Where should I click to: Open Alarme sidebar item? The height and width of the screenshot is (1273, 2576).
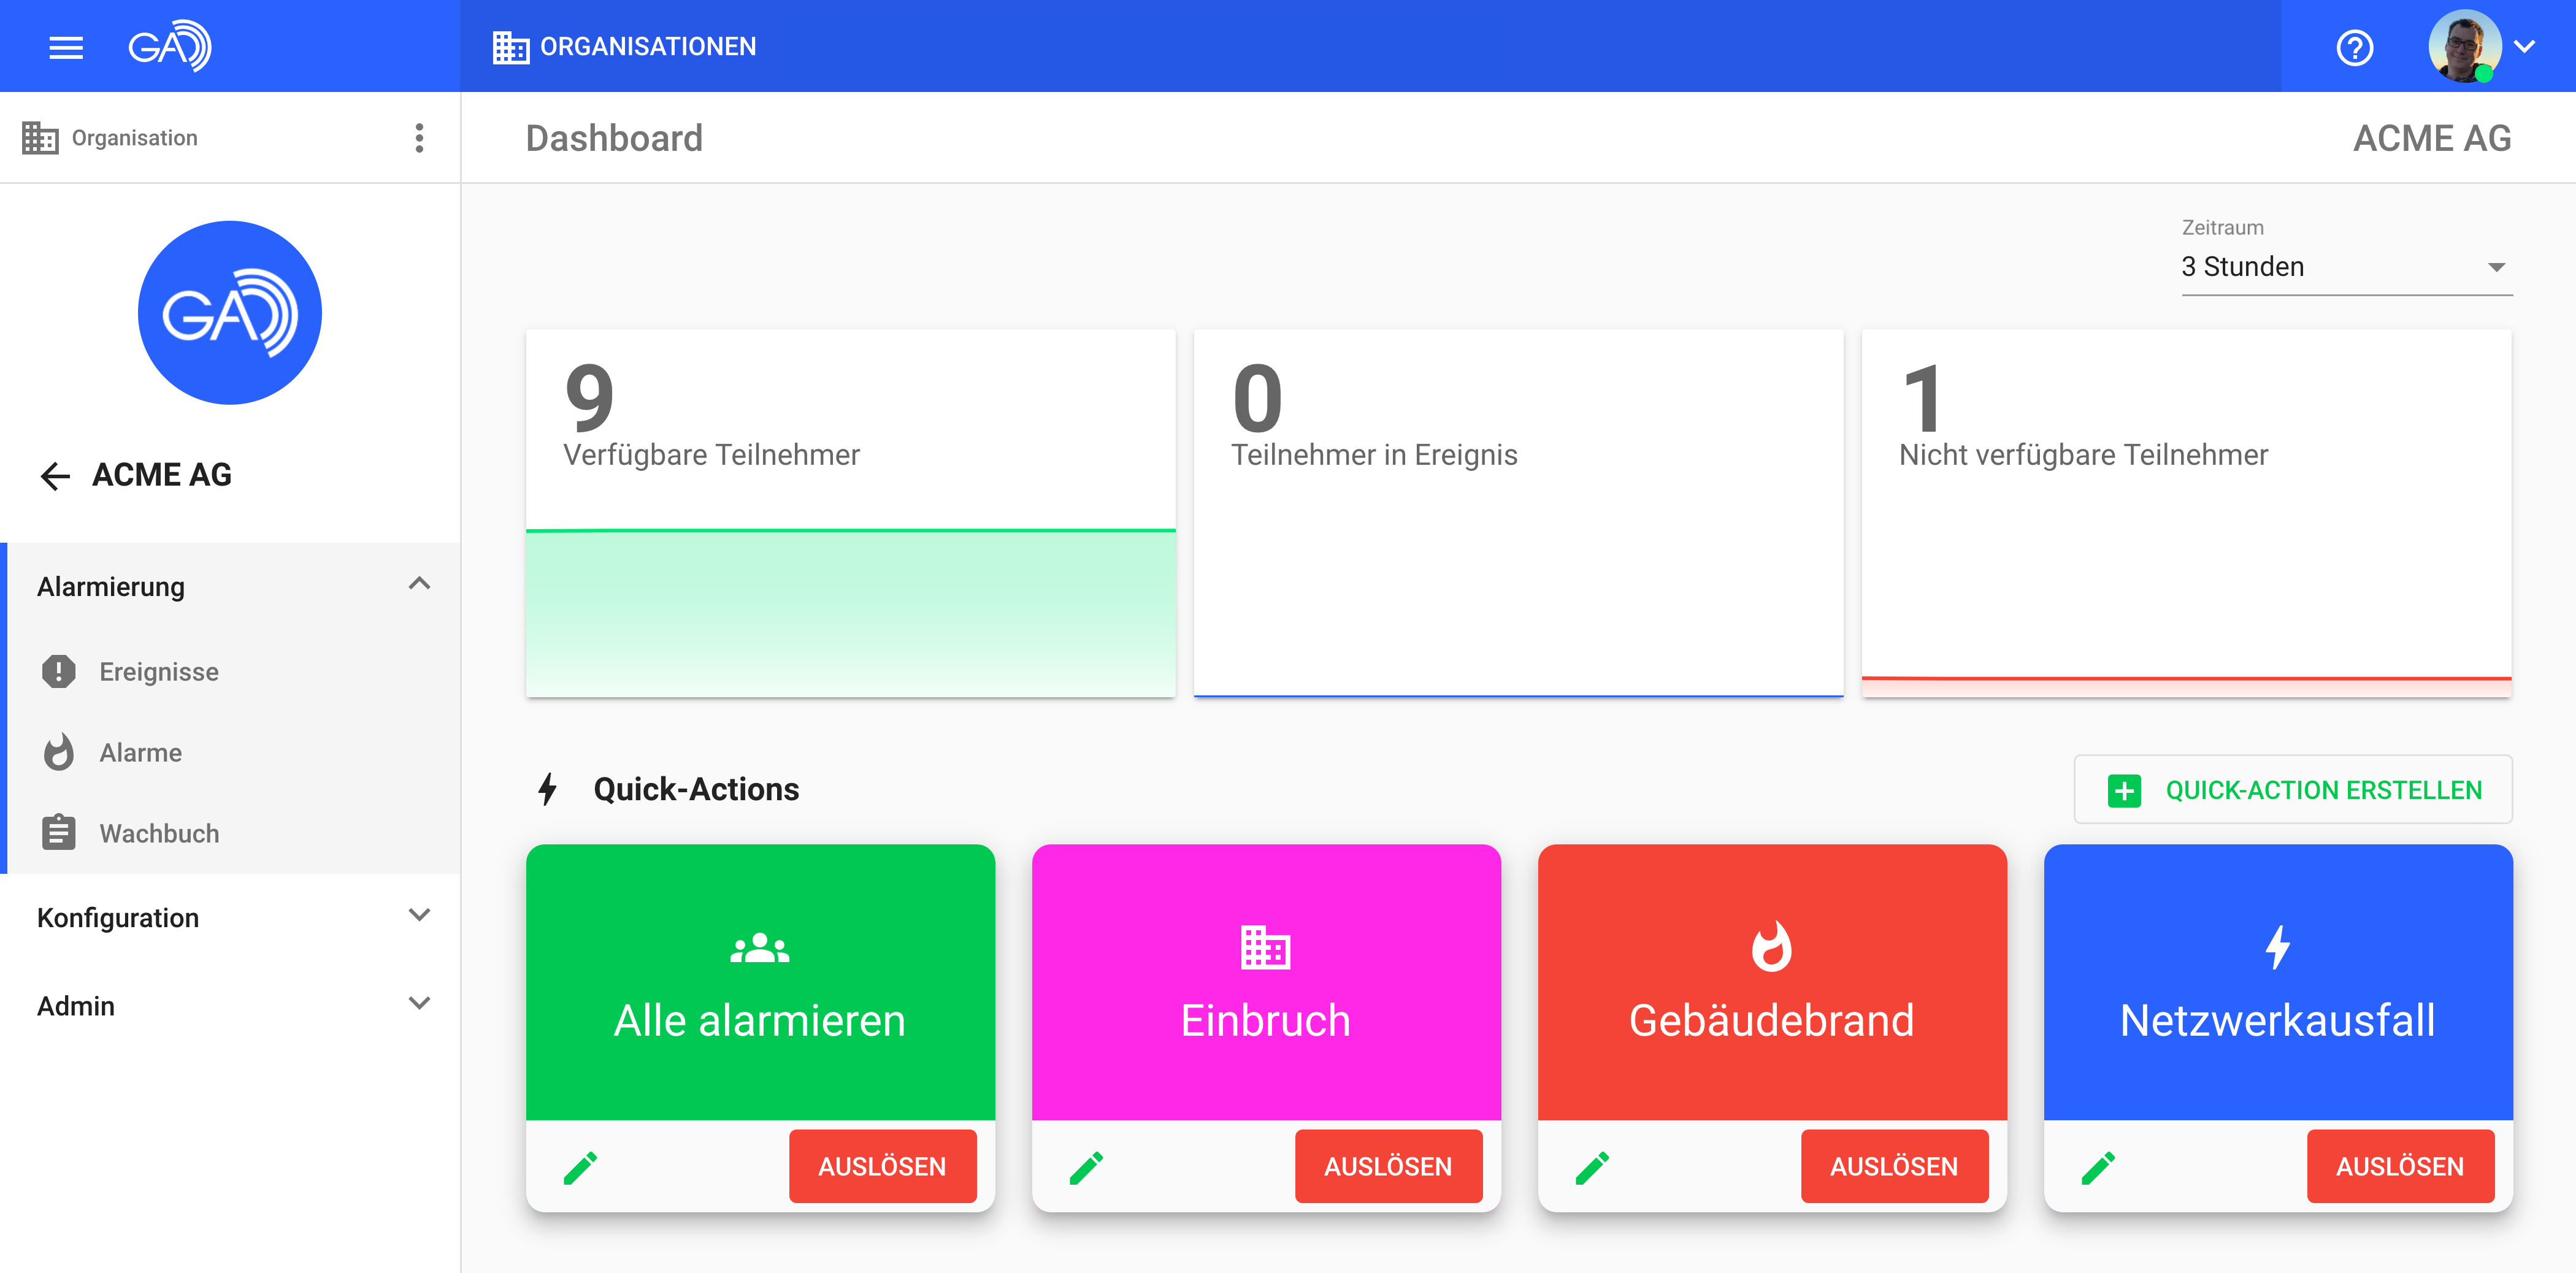click(x=140, y=753)
